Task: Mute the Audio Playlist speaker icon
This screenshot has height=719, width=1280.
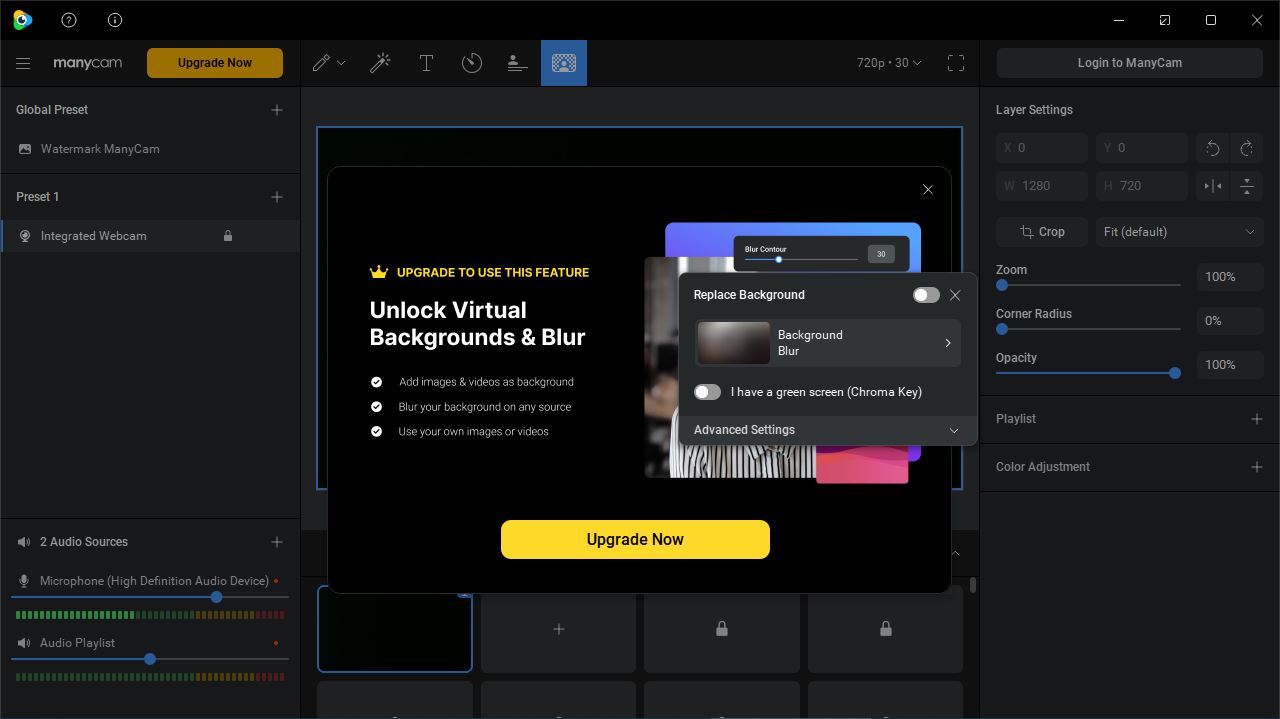Action: pyautogui.click(x=24, y=643)
